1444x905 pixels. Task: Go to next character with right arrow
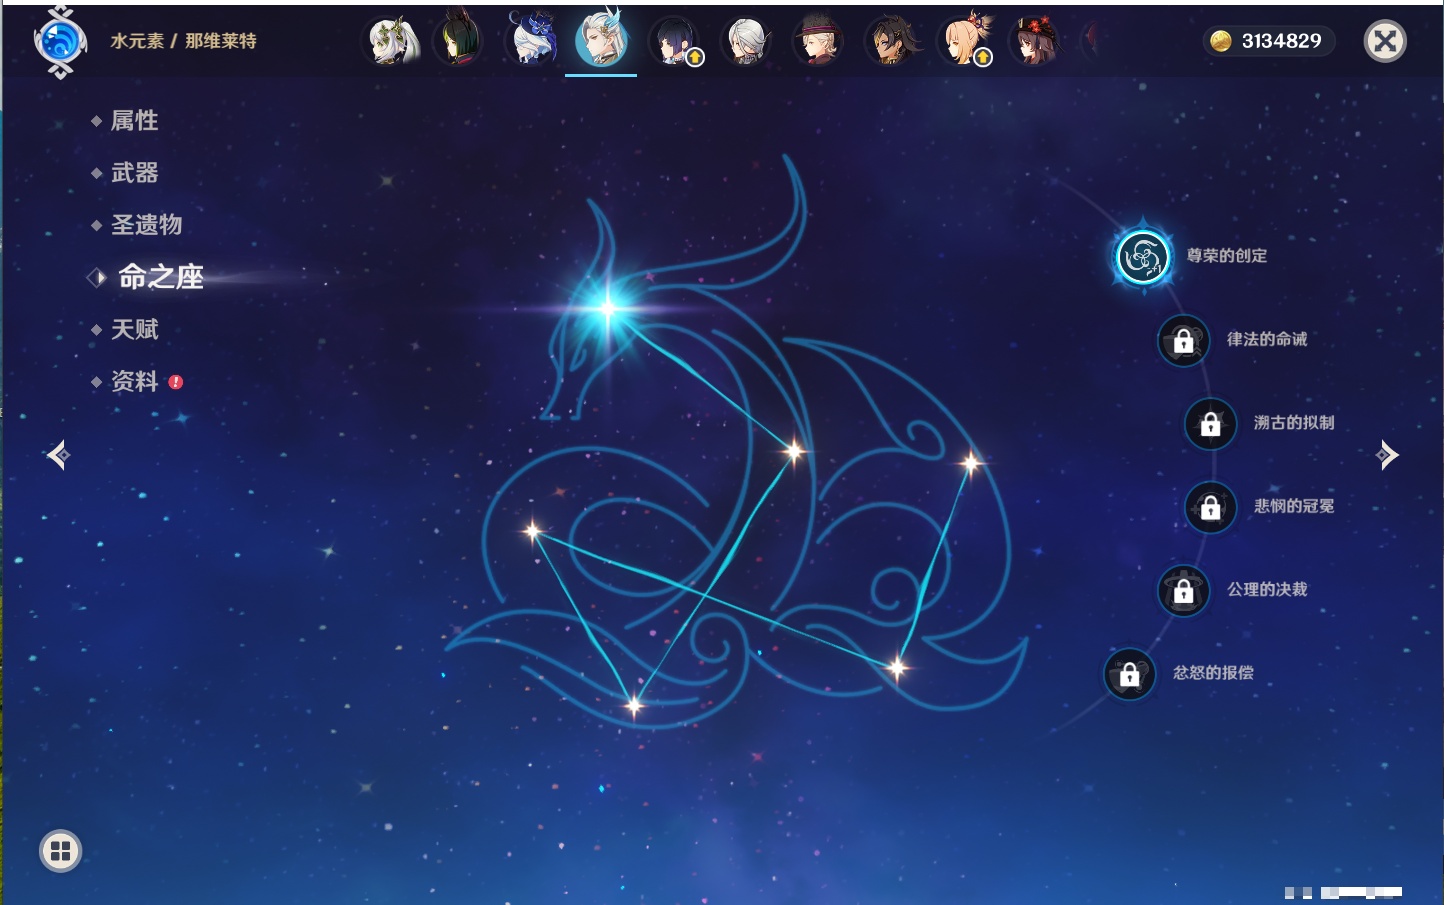pos(1387,455)
